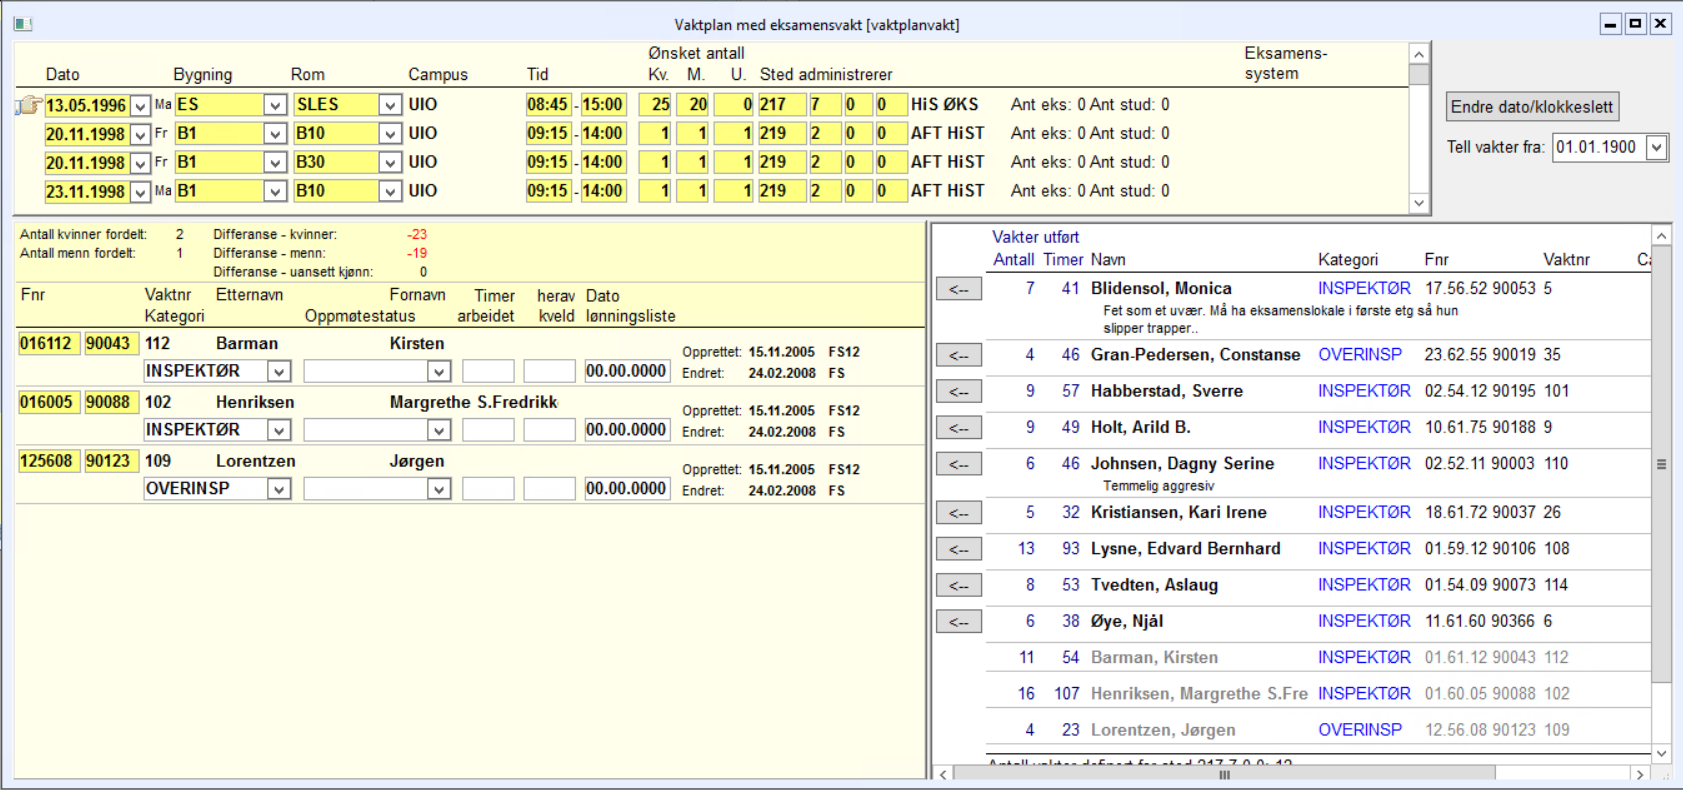
Task: Click the horizontal scrollbar under the Vakter utført list
Action: (x=1224, y=774)
